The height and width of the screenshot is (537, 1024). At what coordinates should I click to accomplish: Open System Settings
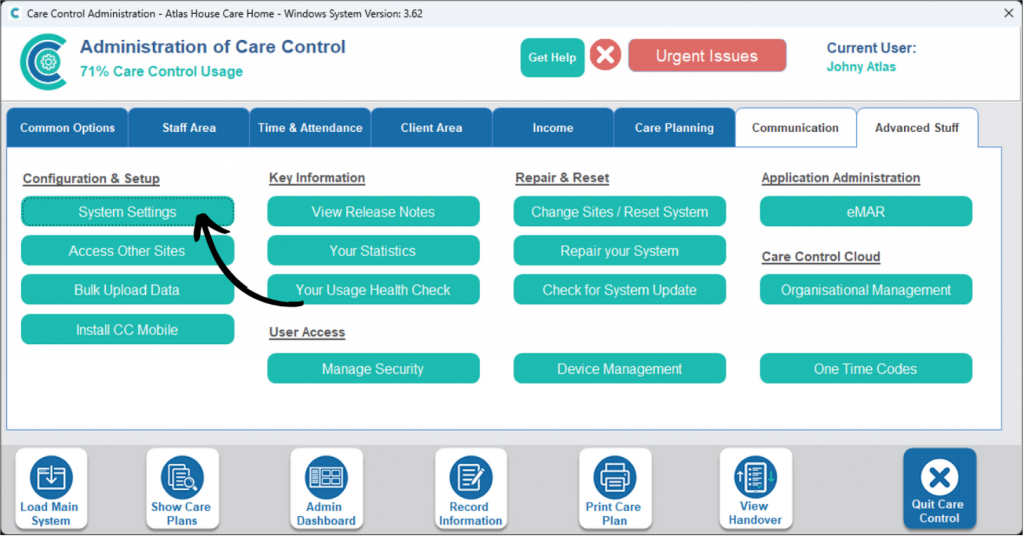(127, 212)
